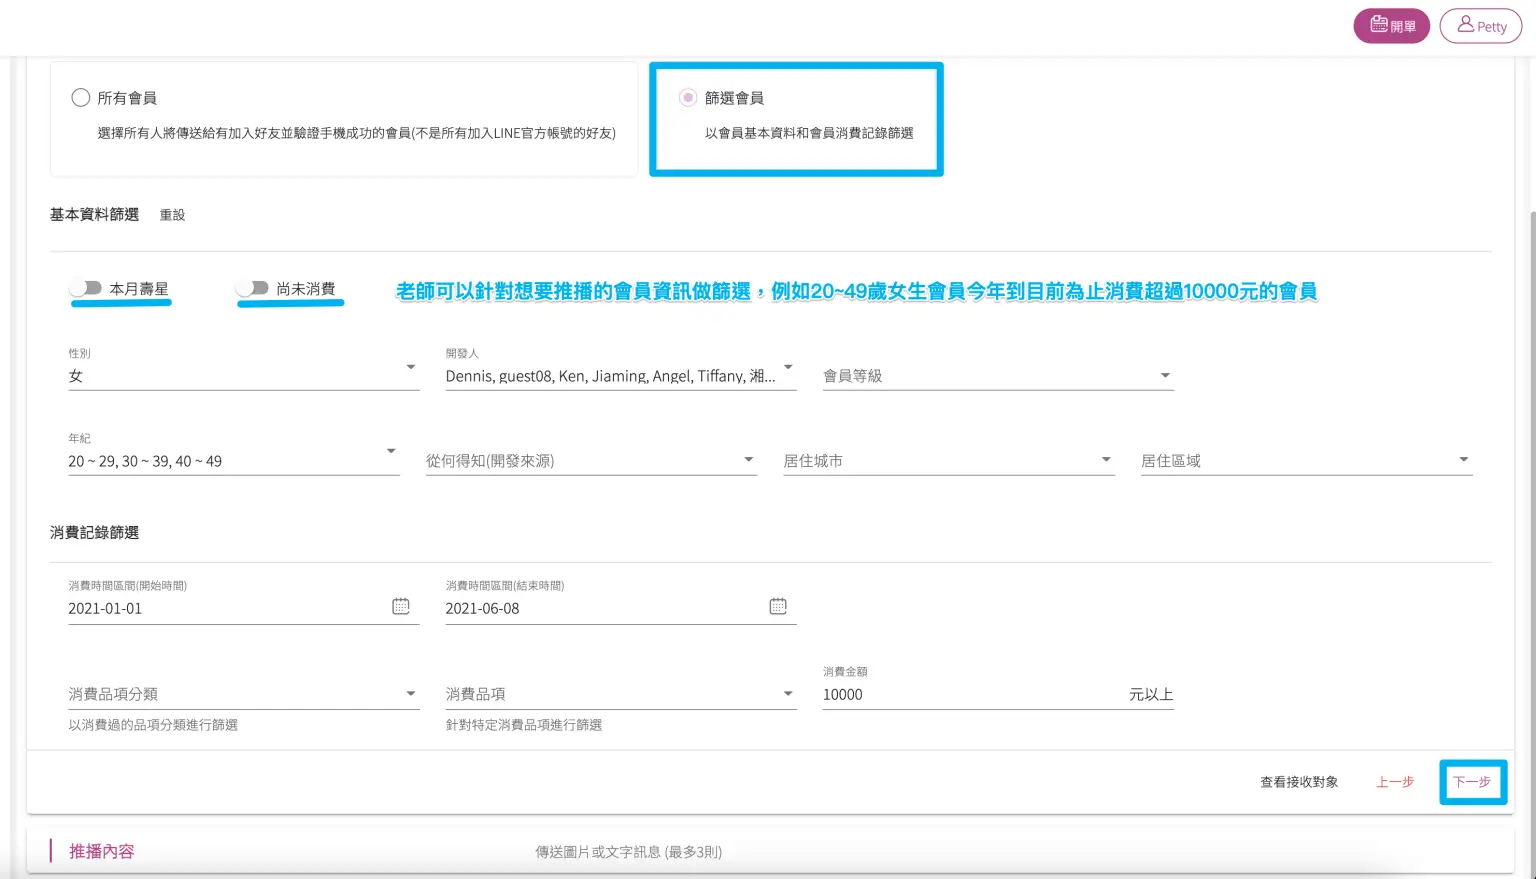Open the 居住城市 dropdown
This screenshot has height=879, width=1536.
click(948, 461)
